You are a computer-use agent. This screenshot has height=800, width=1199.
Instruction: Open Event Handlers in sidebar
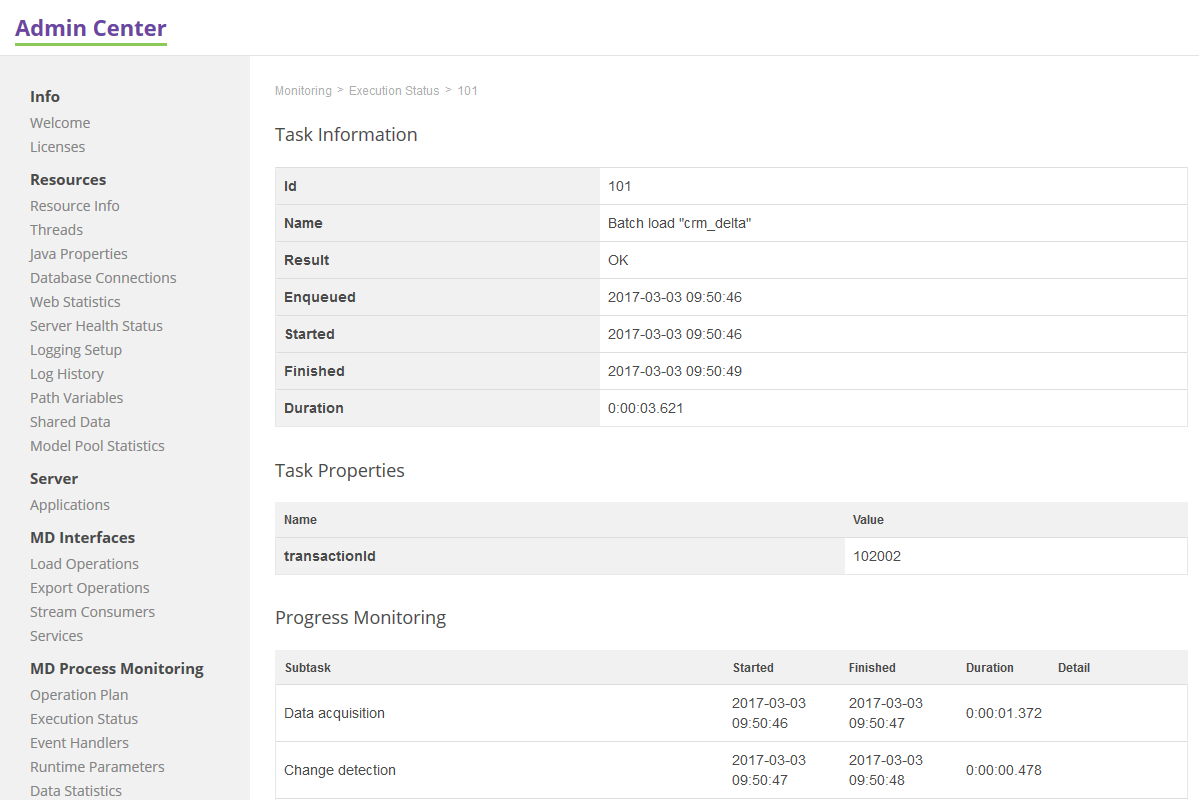pyautogui.click(x=79, y=743)
